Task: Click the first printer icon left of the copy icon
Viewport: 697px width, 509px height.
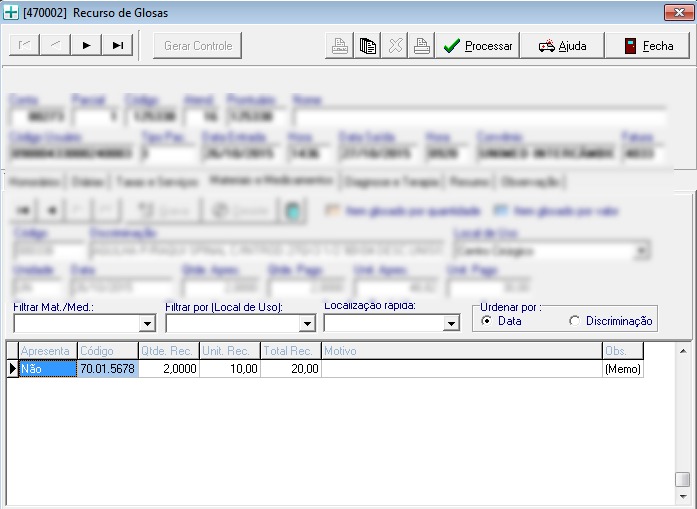Action: coord(340,45)
